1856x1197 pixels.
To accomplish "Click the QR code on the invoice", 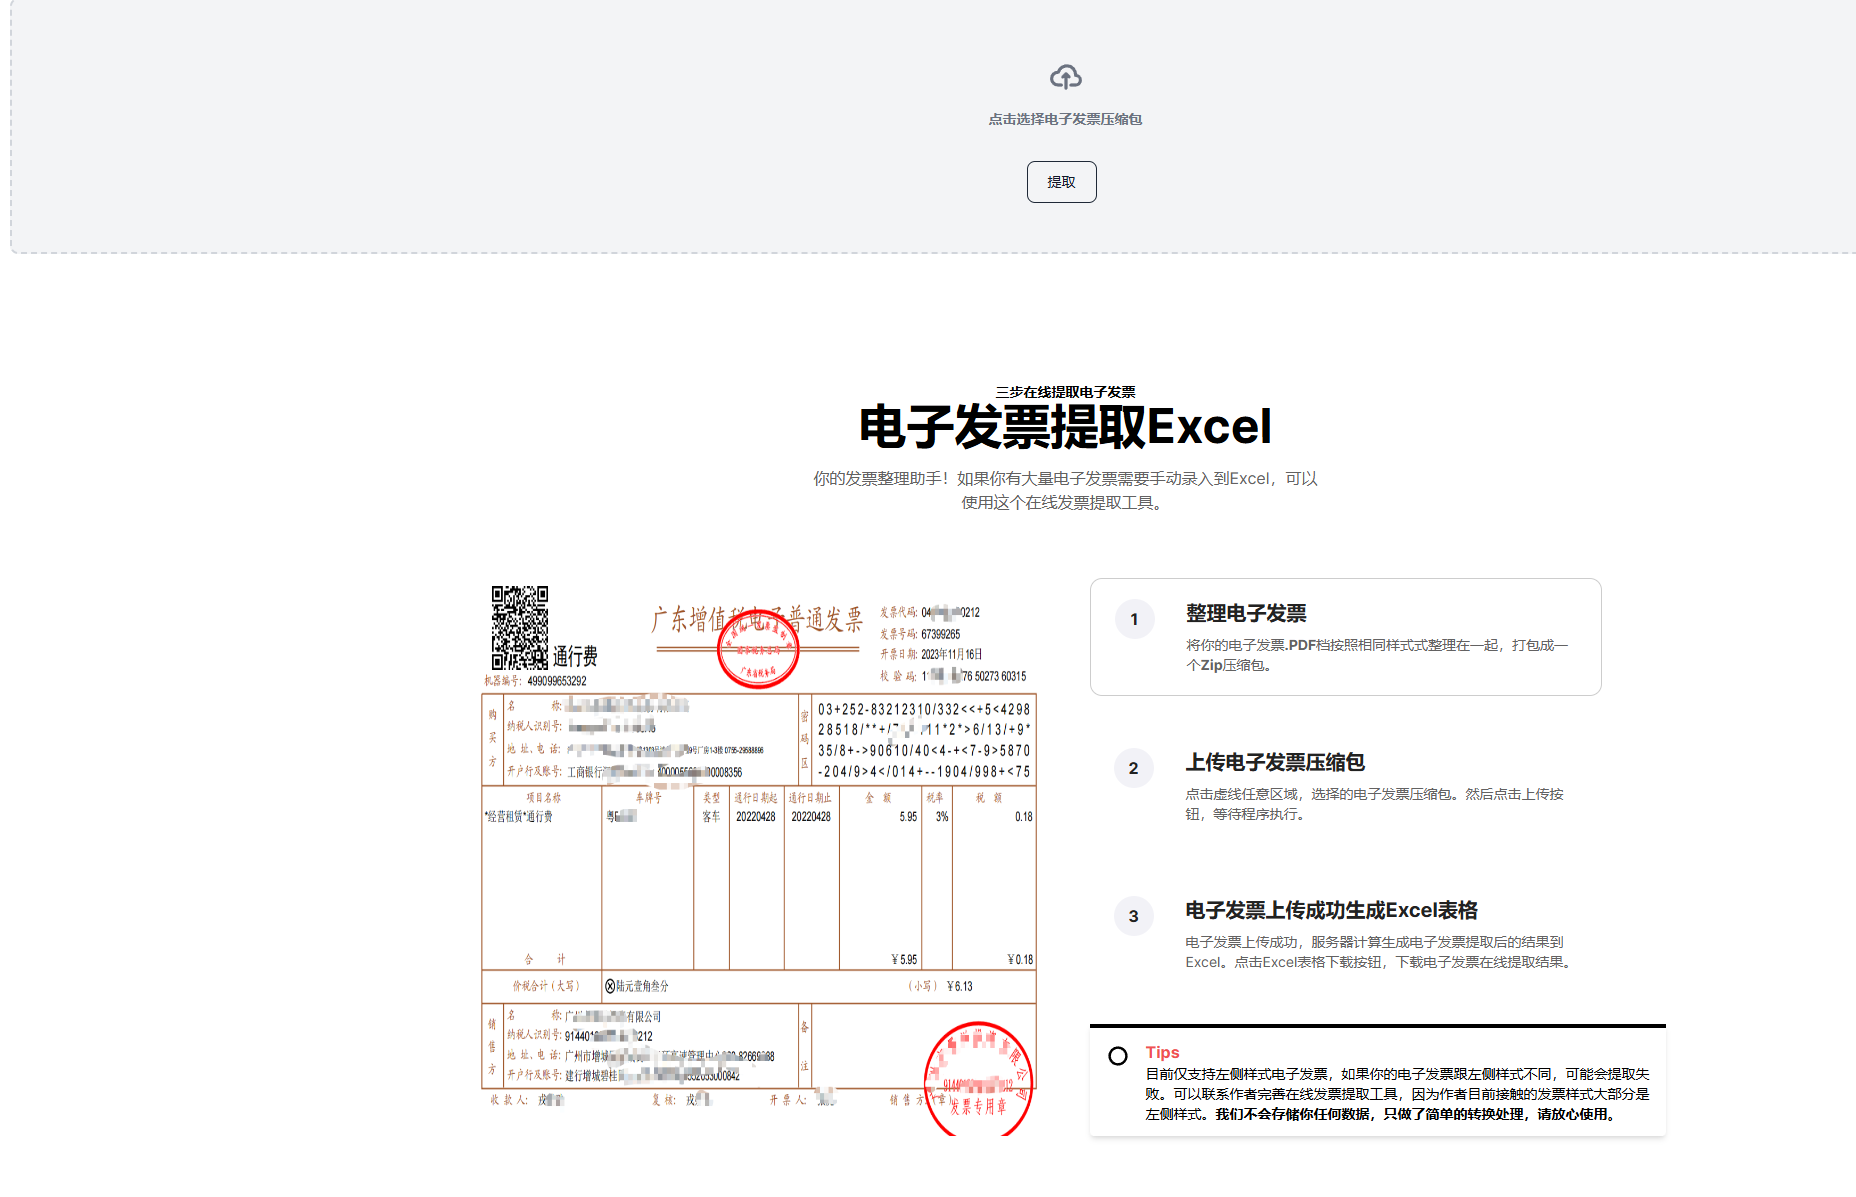I will [519, 627].
